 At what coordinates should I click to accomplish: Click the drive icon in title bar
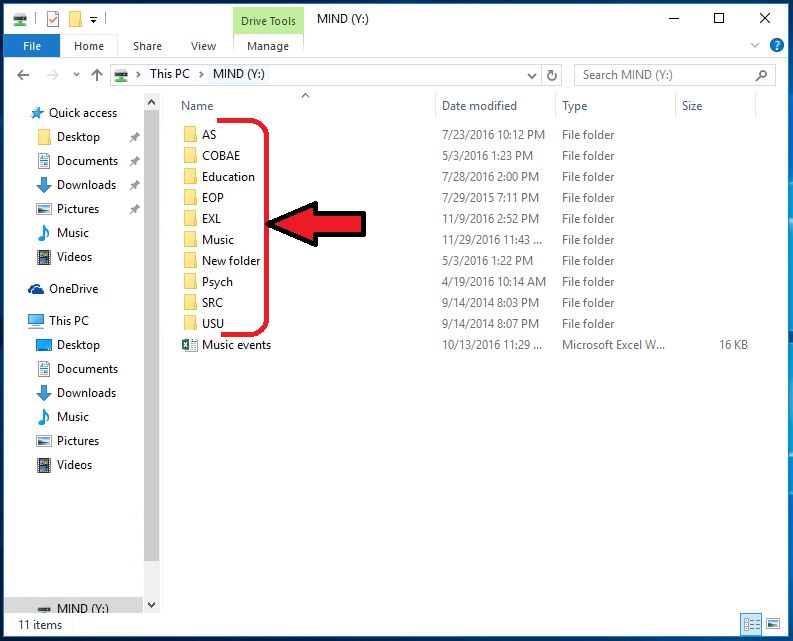click(x=20, y=20)
